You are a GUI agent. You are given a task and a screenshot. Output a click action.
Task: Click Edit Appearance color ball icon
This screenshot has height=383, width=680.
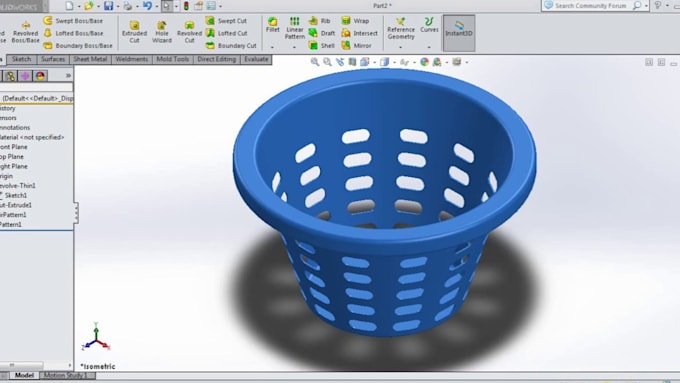click(425, 62)
